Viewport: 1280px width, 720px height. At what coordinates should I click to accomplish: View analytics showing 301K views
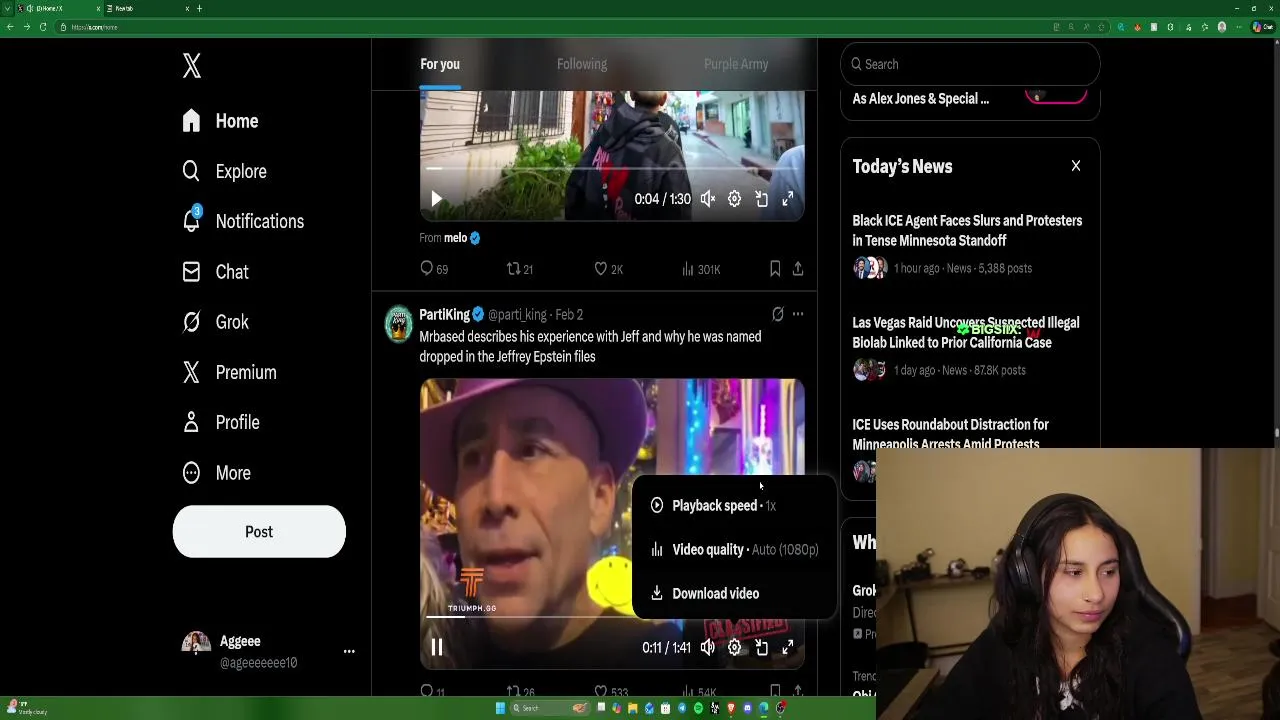tap(700, 269)
